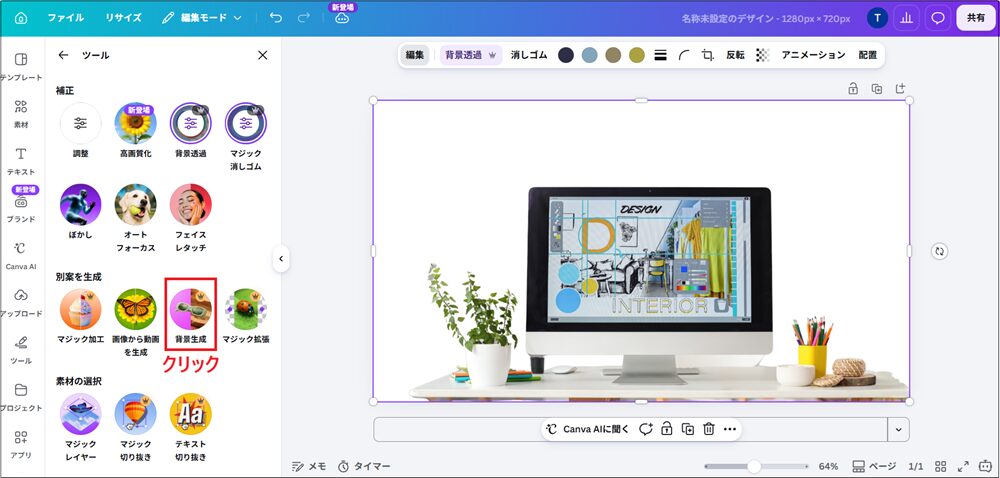Select 画像から動画を生成 tool
The width and height of the screenshot is (1000, 478).
click(136, 322)
